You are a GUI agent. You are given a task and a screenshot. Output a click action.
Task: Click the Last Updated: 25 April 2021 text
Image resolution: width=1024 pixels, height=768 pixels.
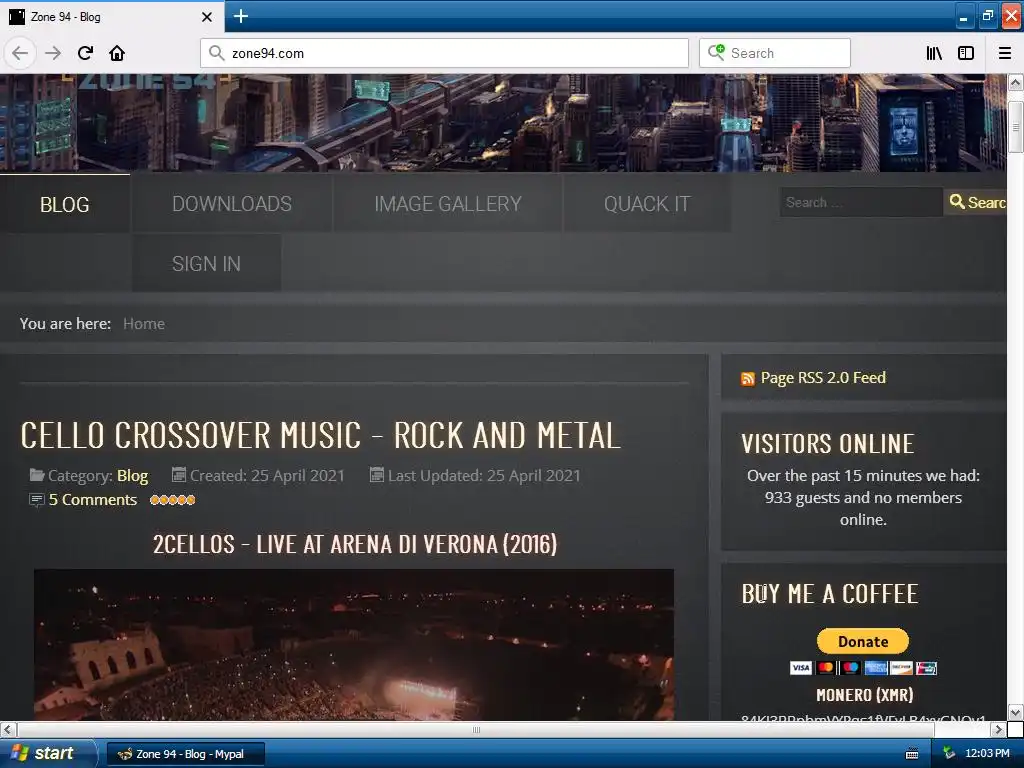coord(484,475)
